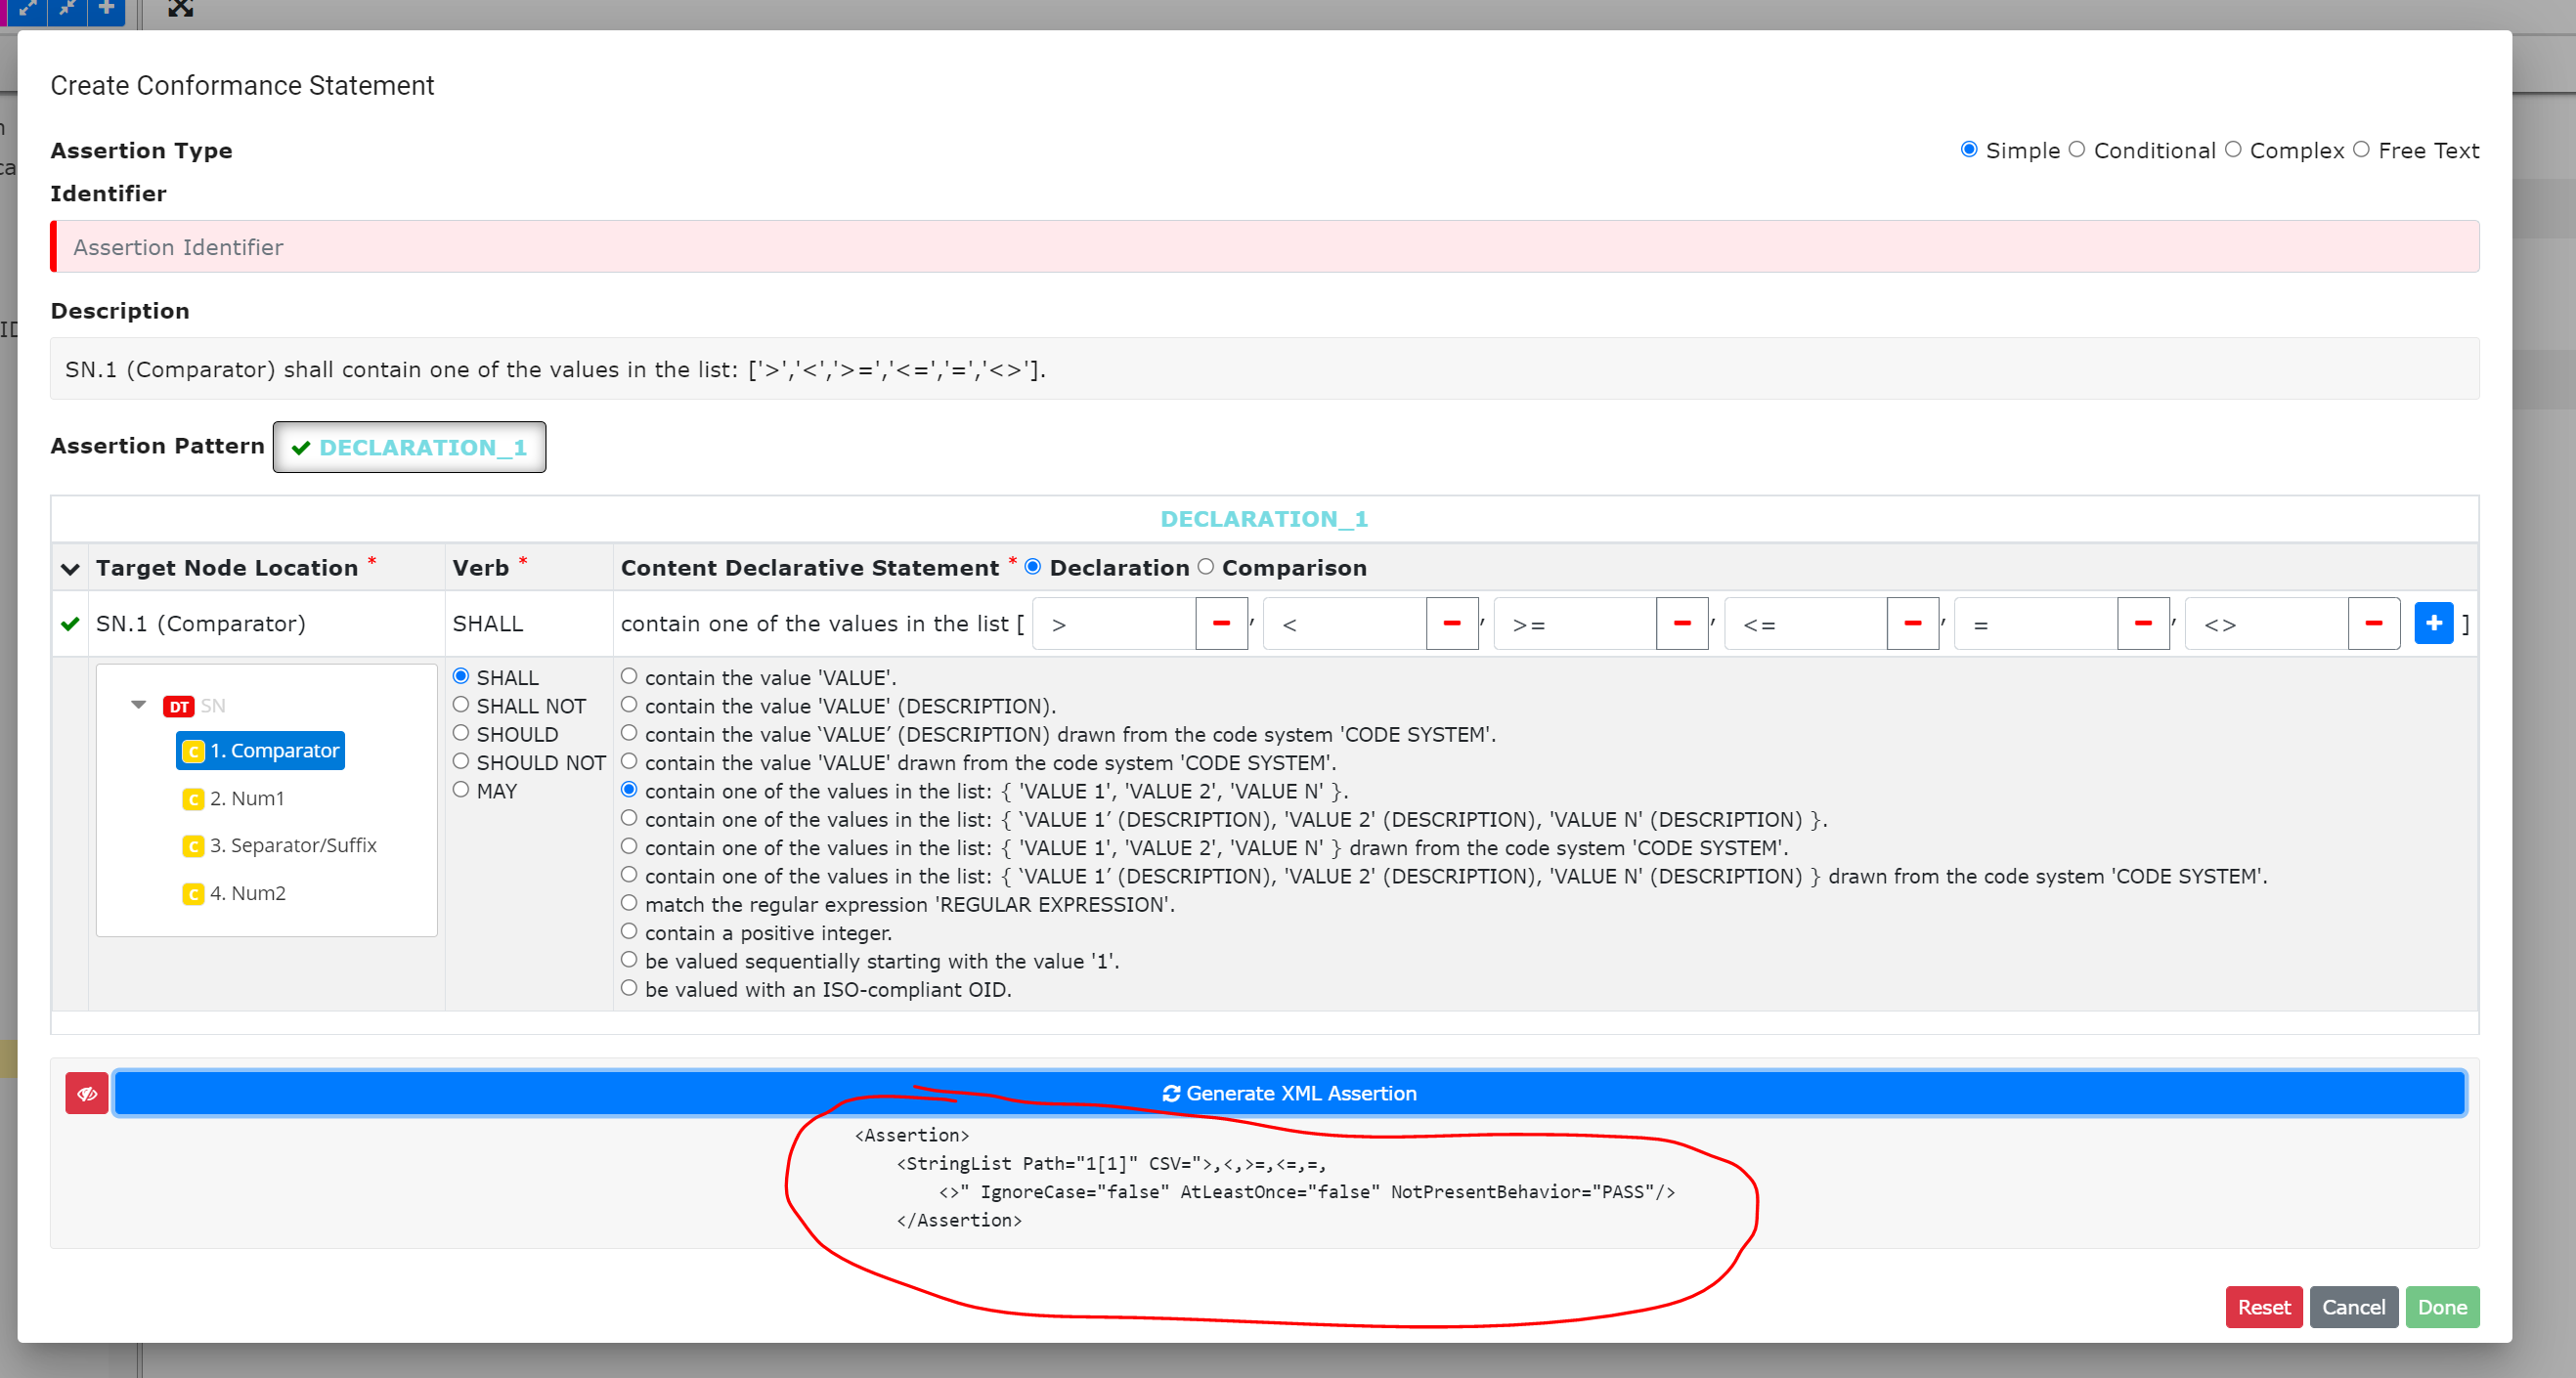Click the black crossed-arrows icon above the dialog
The width and height of the screenshot is (2576, 1378).
click(180, 9)
